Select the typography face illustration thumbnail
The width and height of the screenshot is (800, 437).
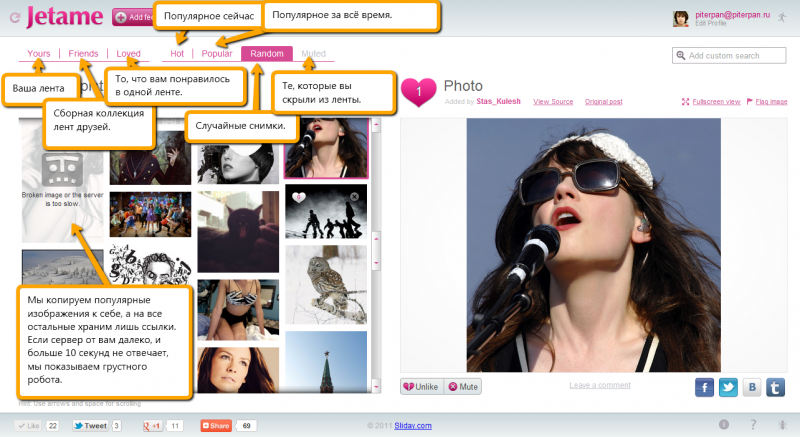pos(151,264)
